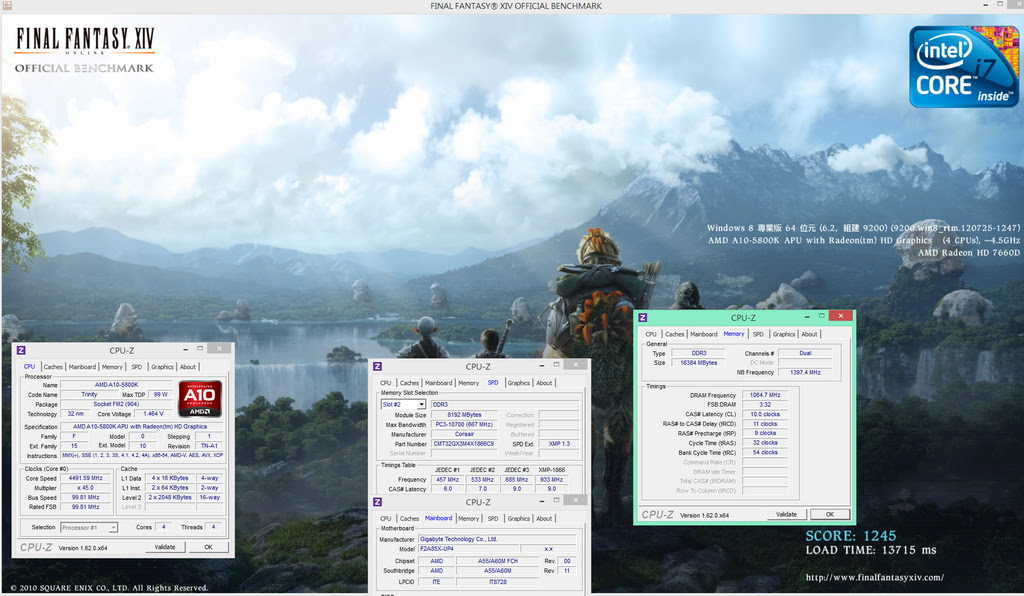Click the AMD A10 processor logo
The image size is (1024, 596).
(x=200, y=398)
